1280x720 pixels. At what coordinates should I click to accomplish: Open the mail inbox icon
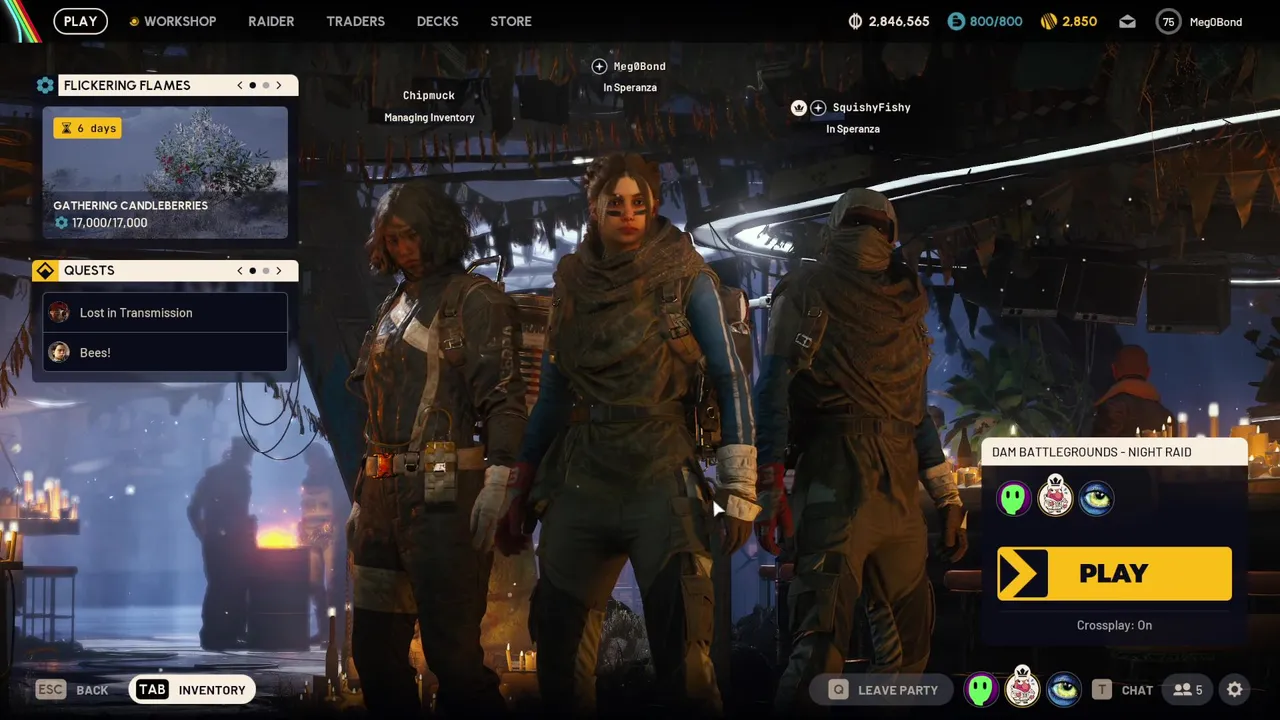click(1127, 21)
